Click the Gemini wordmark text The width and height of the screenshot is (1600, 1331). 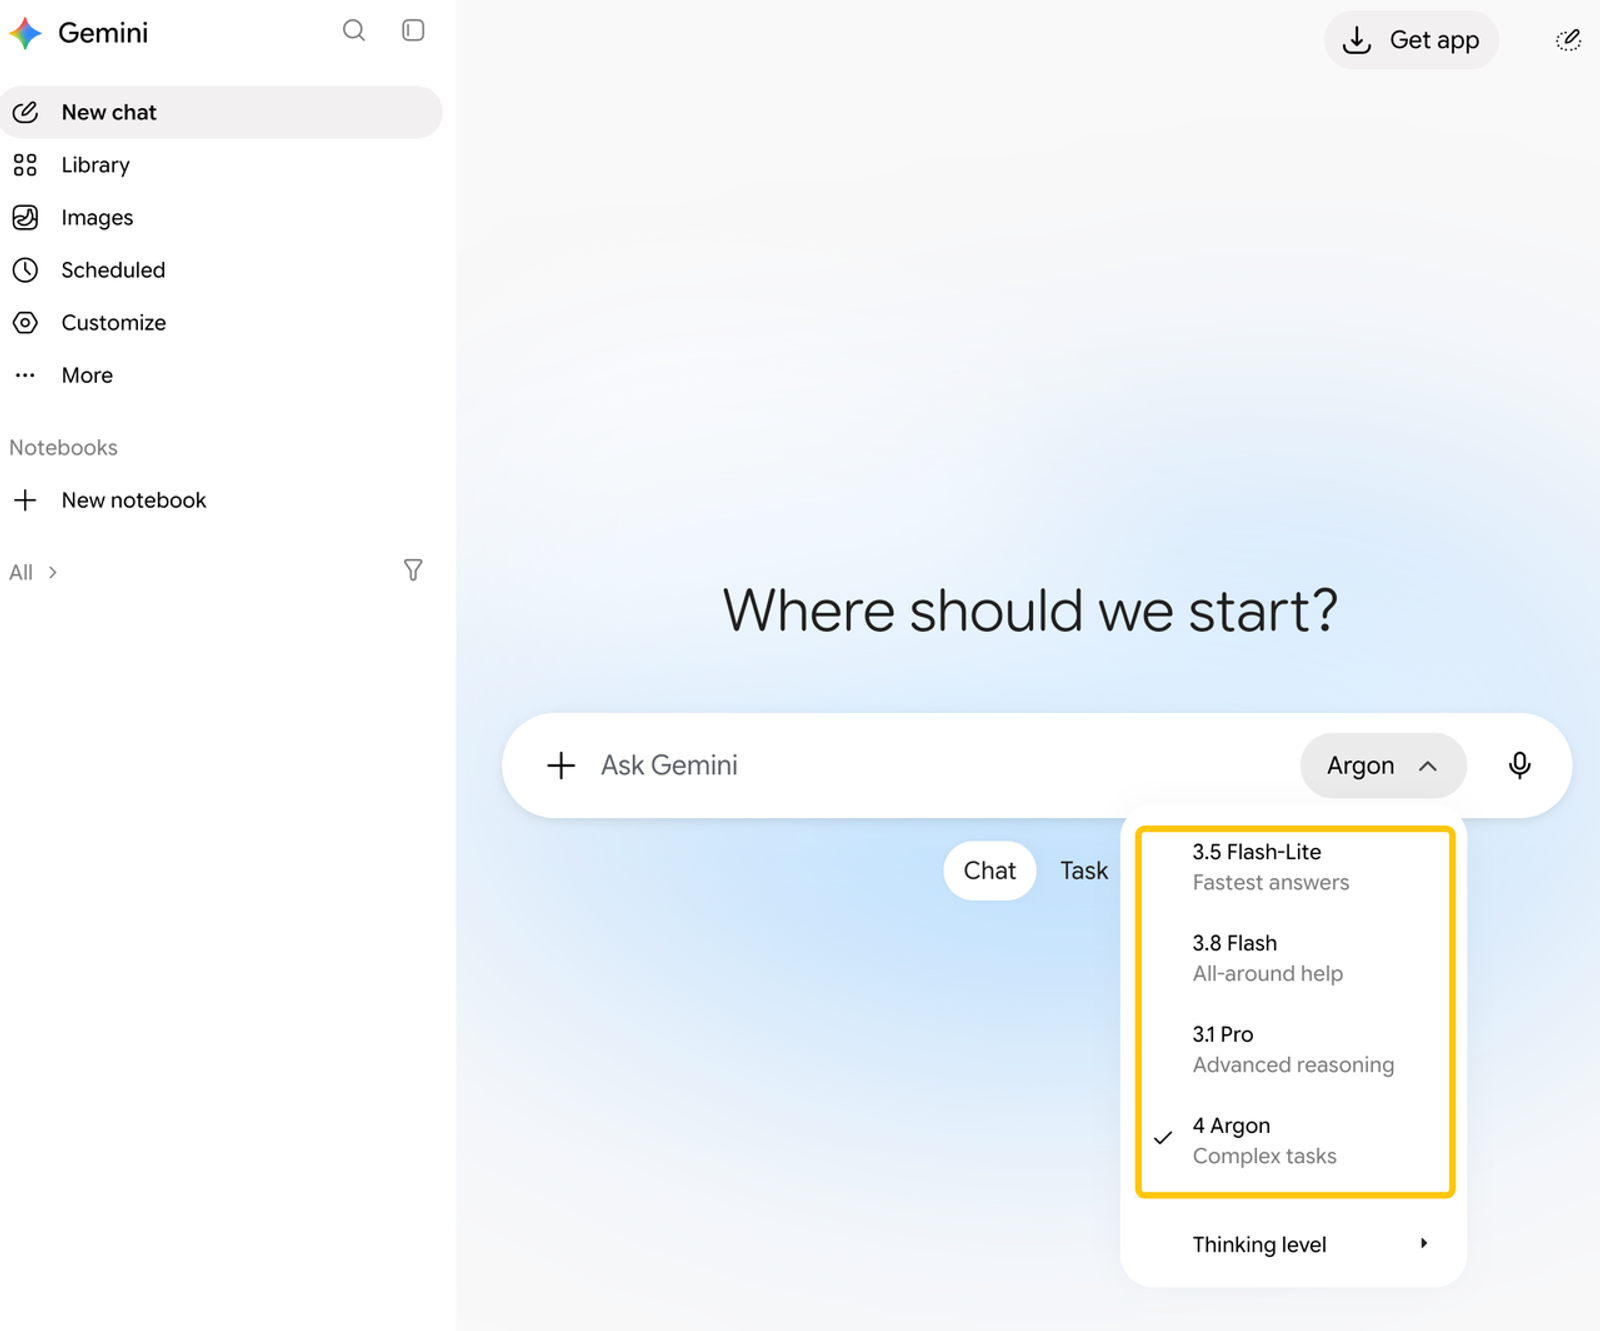coord(103,33)
